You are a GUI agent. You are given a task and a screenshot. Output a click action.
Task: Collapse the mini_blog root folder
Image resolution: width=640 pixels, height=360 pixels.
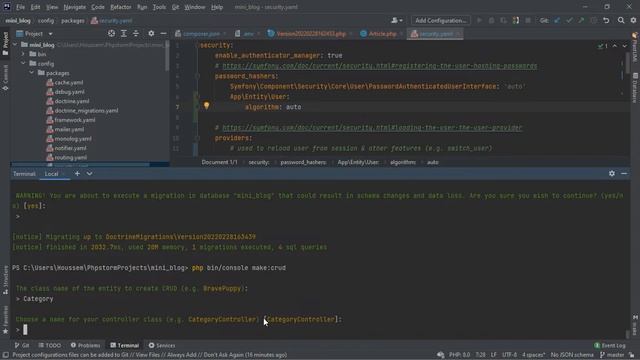pos(16,44)
